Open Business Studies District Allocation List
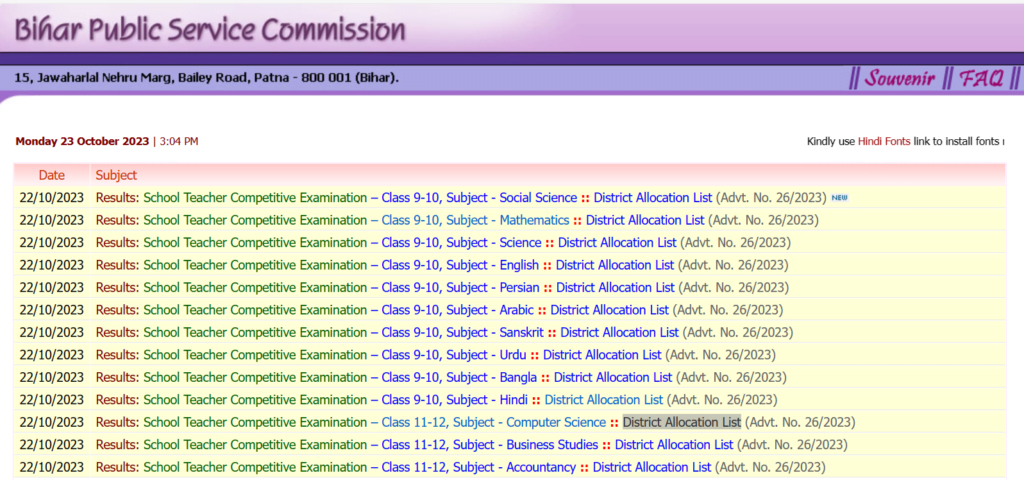1024x480 pixels. coord(674,445)
